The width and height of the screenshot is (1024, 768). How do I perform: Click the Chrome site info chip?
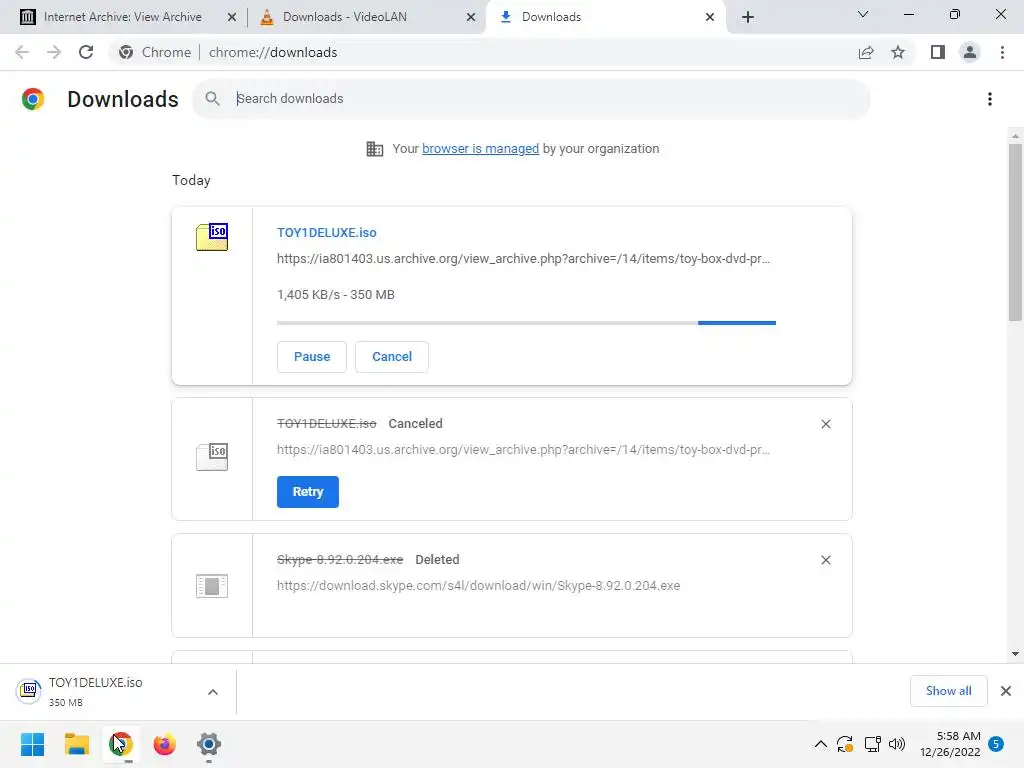pos(155,52)
